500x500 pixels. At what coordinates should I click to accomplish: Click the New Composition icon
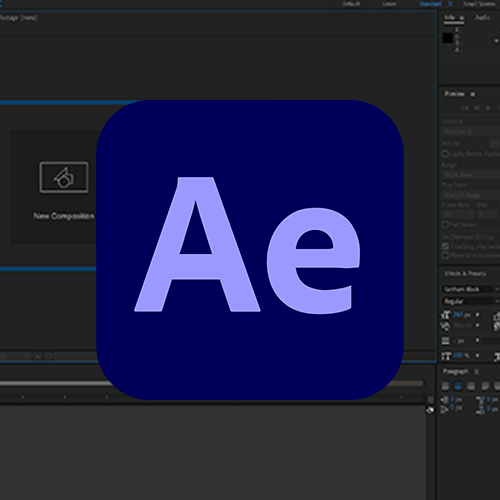point(64,177)
